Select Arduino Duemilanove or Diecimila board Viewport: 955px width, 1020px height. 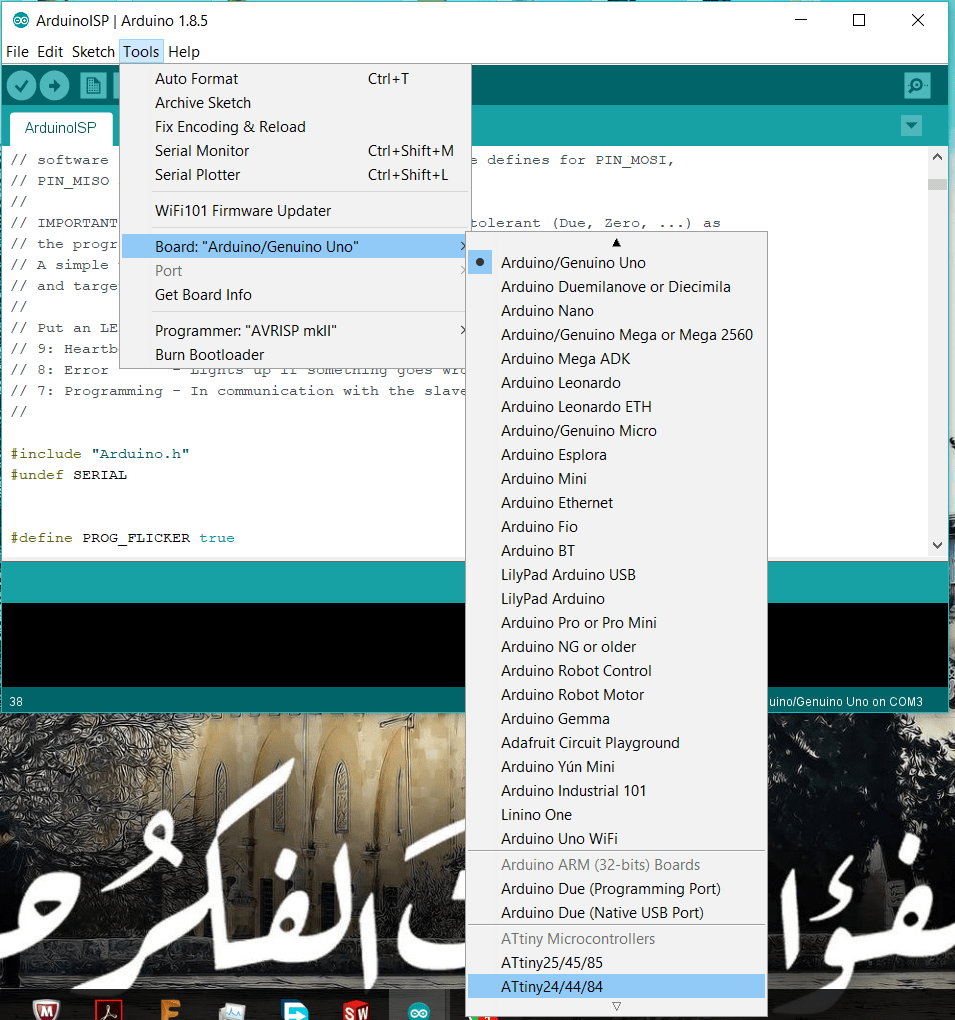(616, 287)
